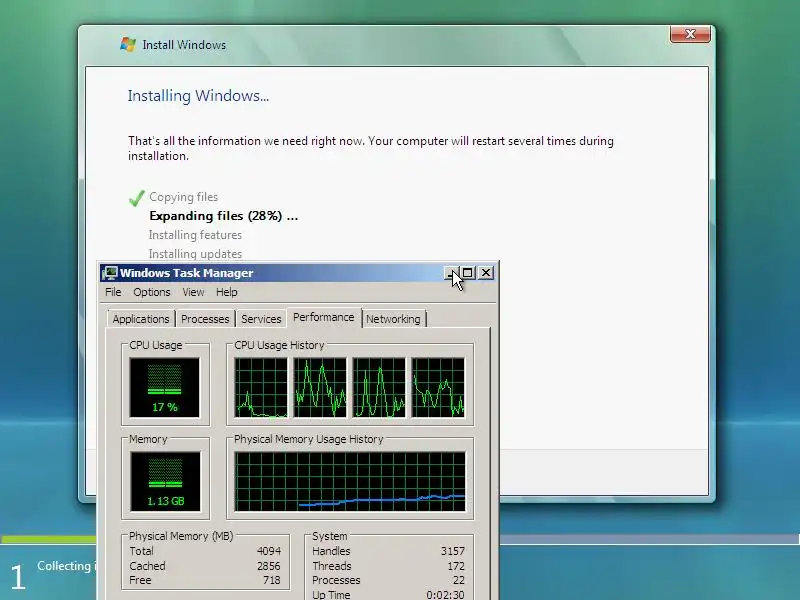Click the 'Installing features' step text
This screenshot has width=800, height=600.
click(195, 235)
